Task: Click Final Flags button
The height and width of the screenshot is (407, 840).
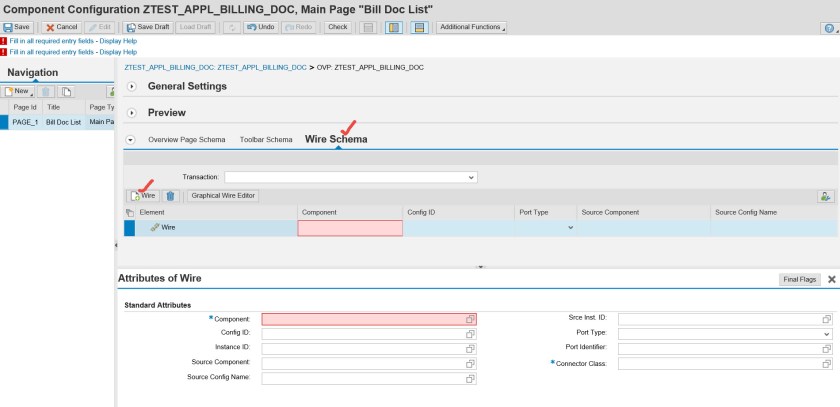Action: (799, 280)
